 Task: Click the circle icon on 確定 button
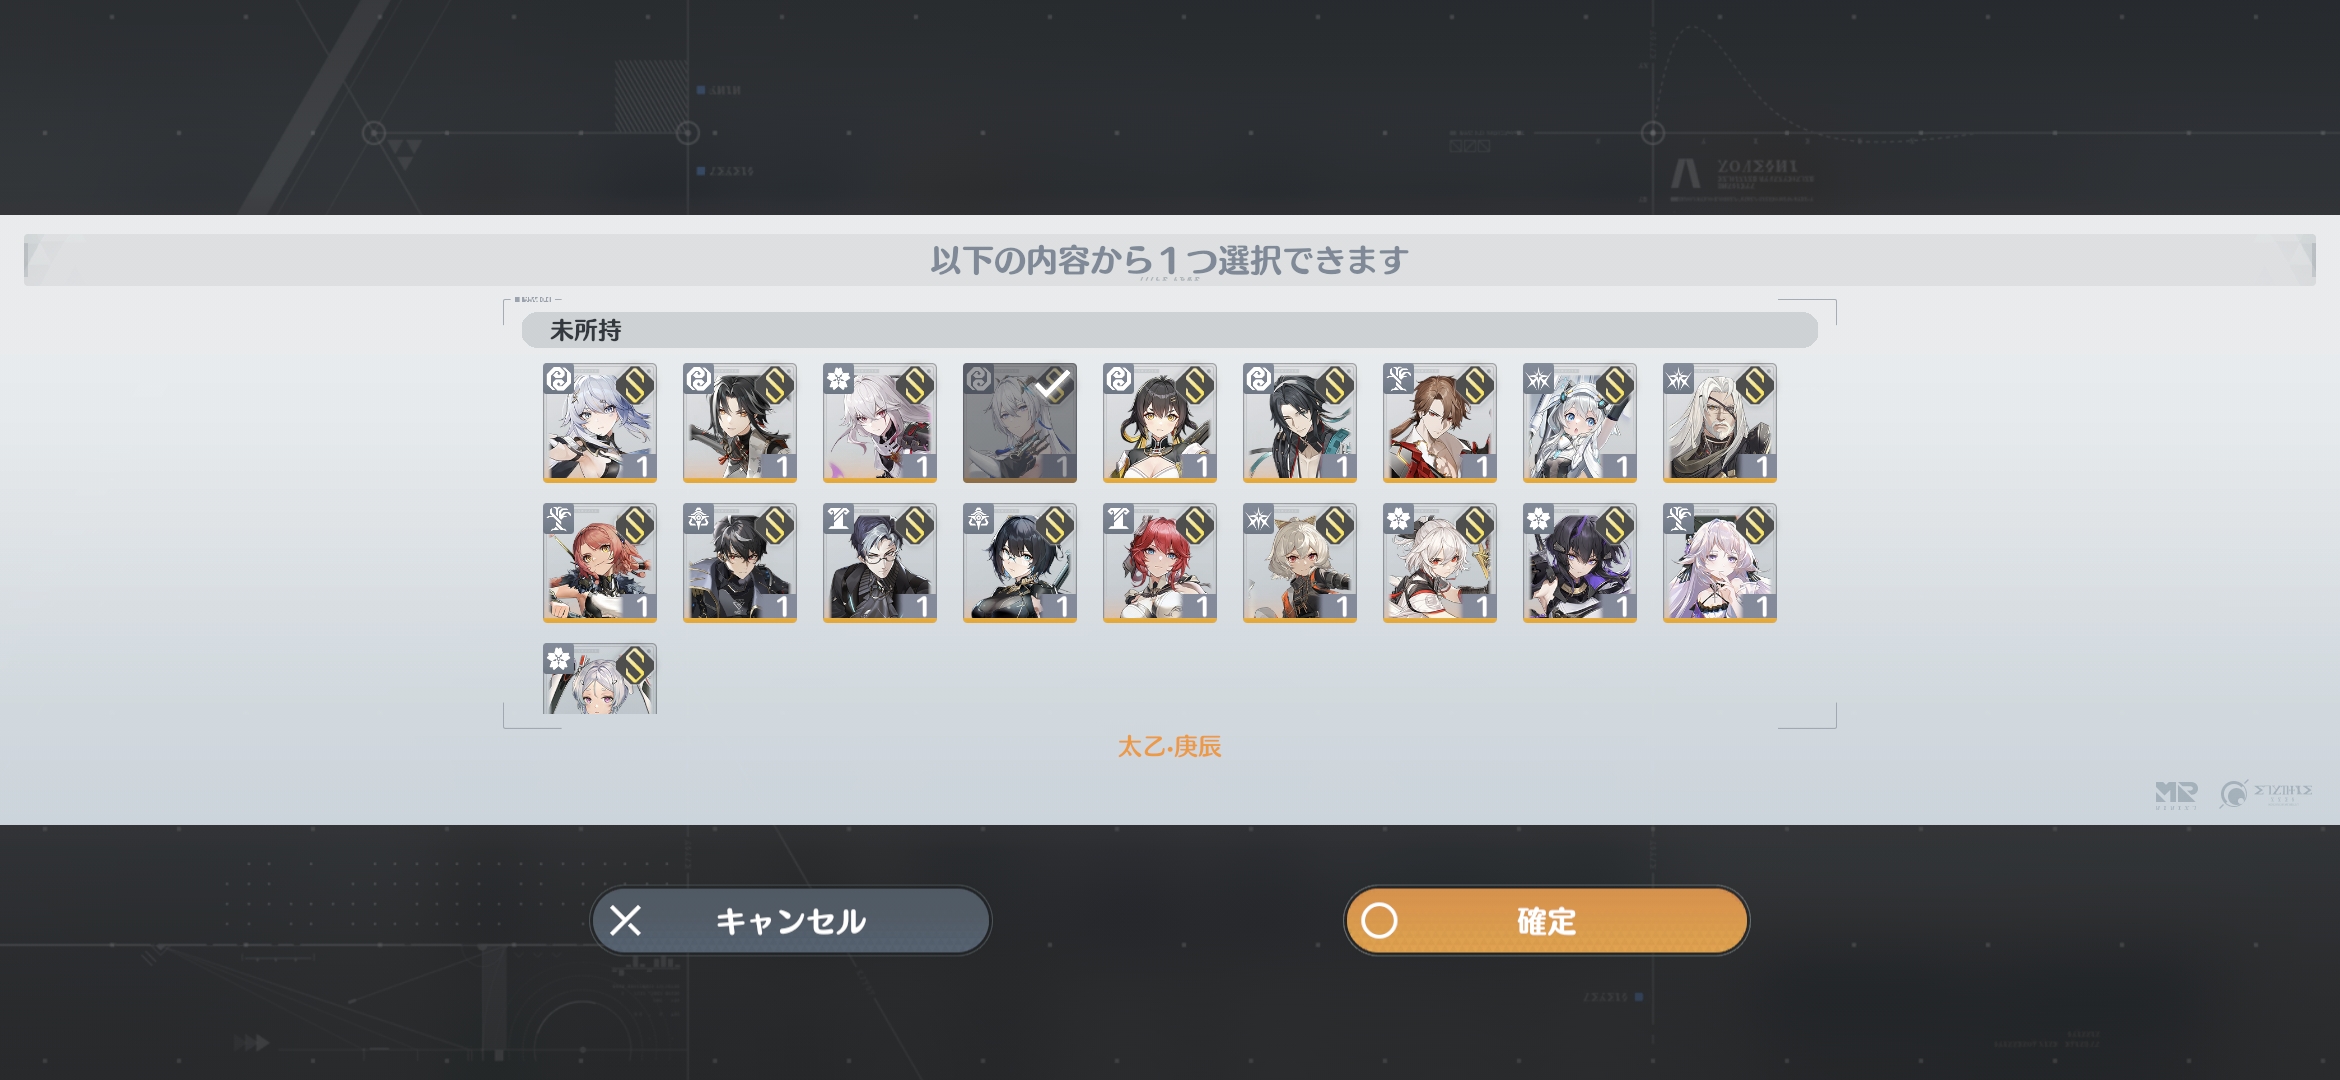(1379, 920)
